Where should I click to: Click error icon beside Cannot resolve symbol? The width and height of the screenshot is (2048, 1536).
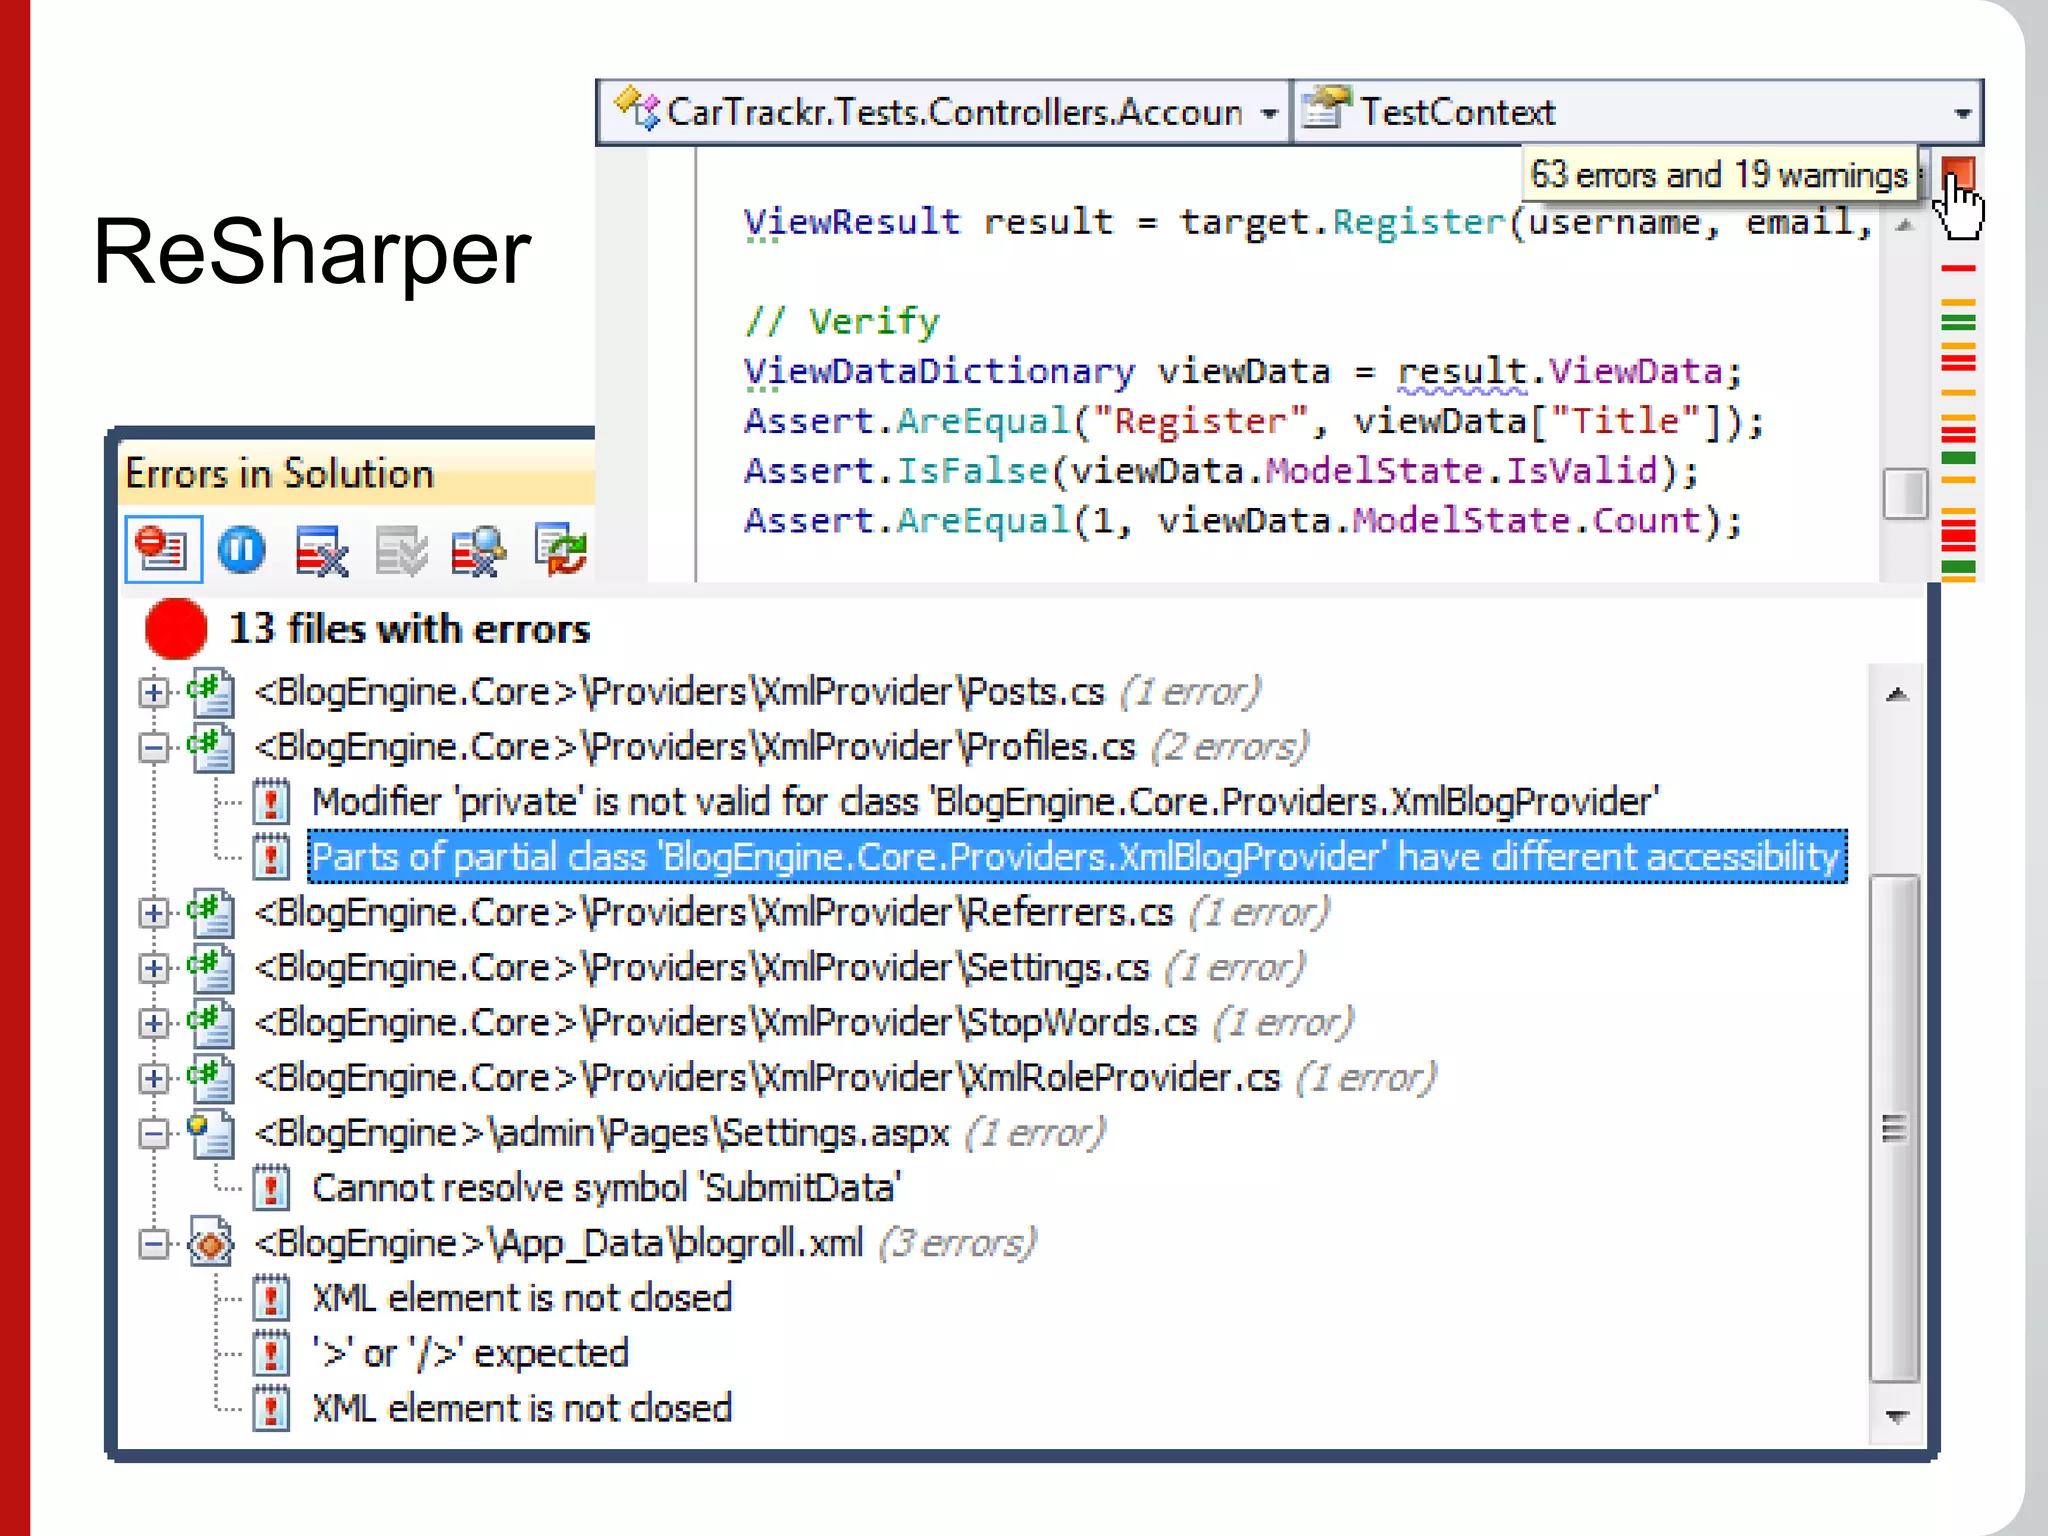pyautogui.click(x=270, y=1188)
